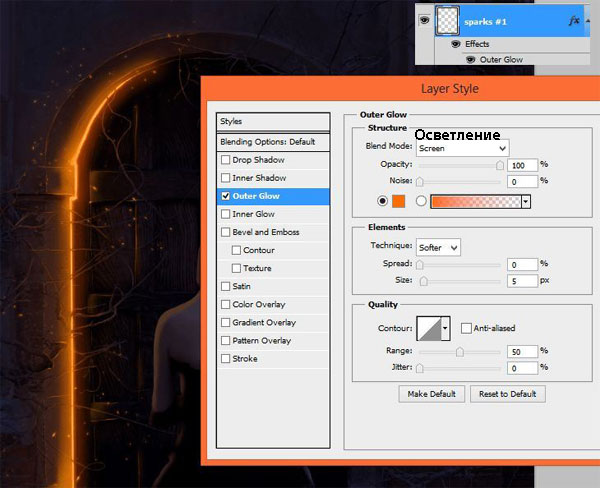
Task: Click the Range slider handle
Action: tap(460, 351)
